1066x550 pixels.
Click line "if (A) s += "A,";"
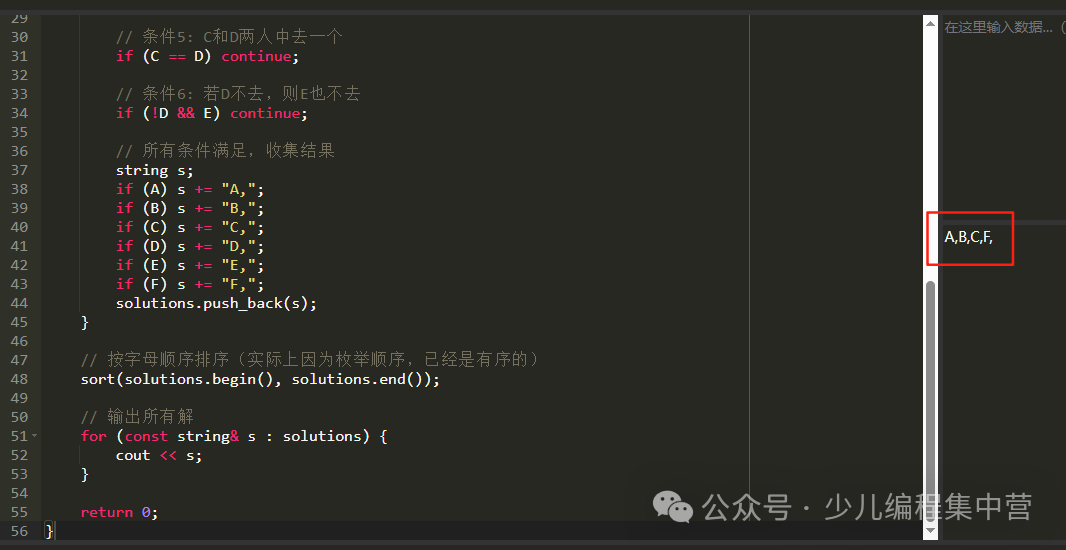click(190, 189)
